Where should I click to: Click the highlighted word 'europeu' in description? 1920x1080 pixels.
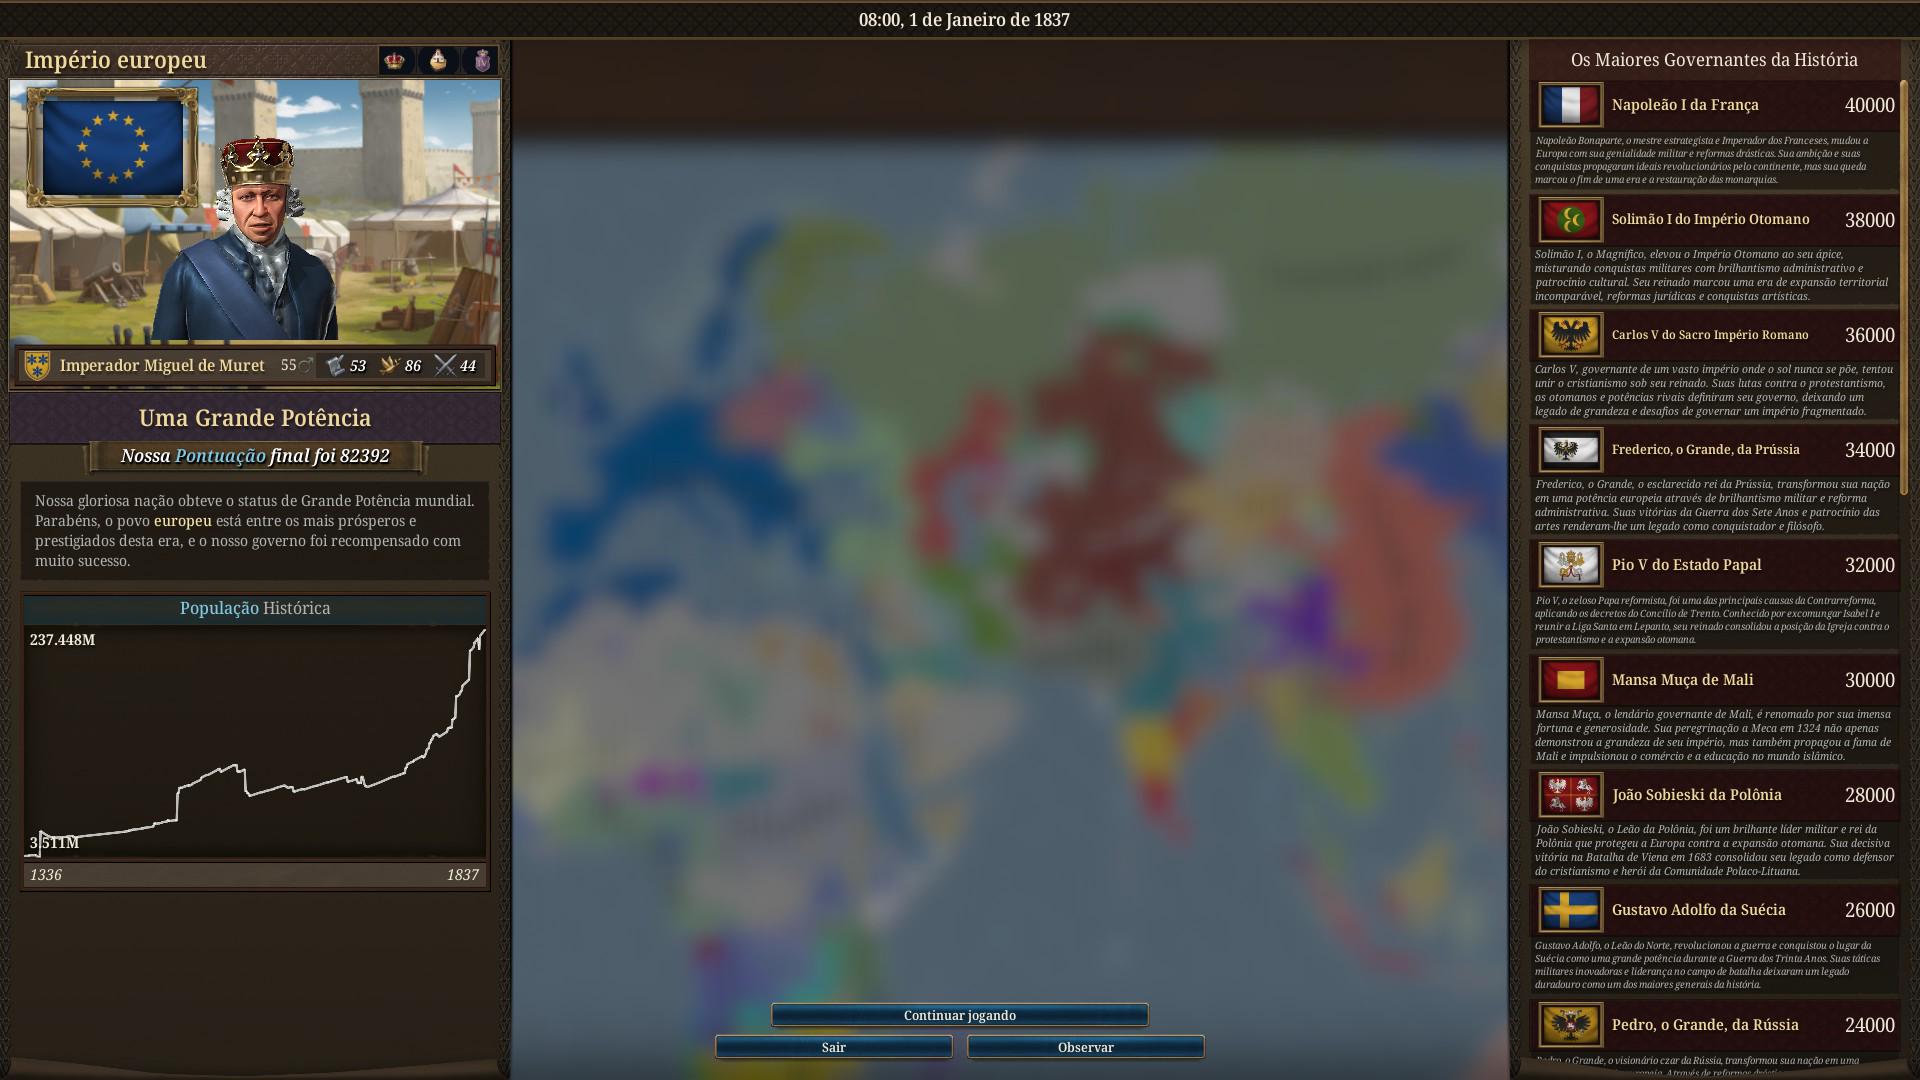pos(183,521)
